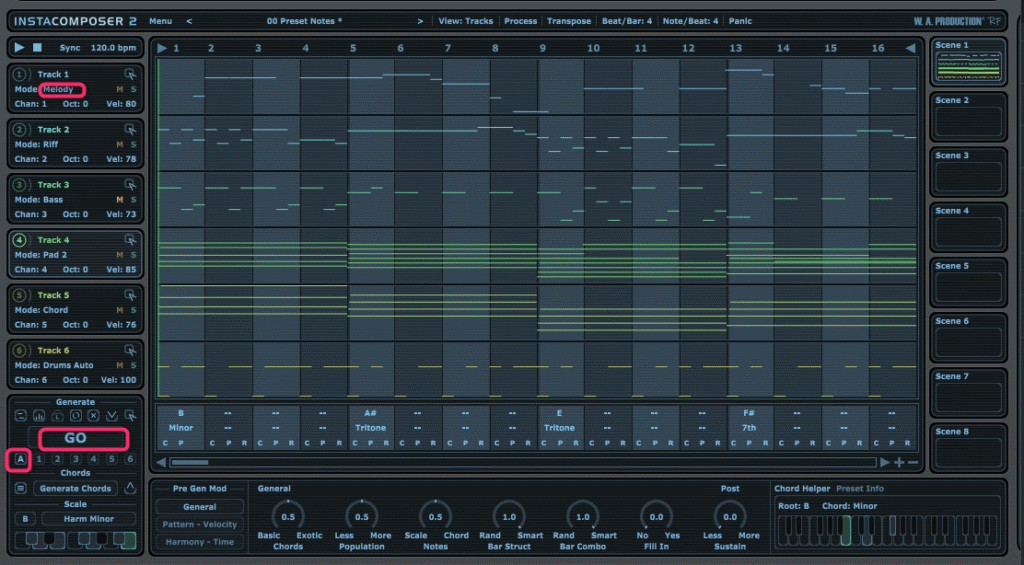Select track target 3 under the GO button
This screenshot has height=565, width=1024.
pyautogui.click(x=76, y=459)
